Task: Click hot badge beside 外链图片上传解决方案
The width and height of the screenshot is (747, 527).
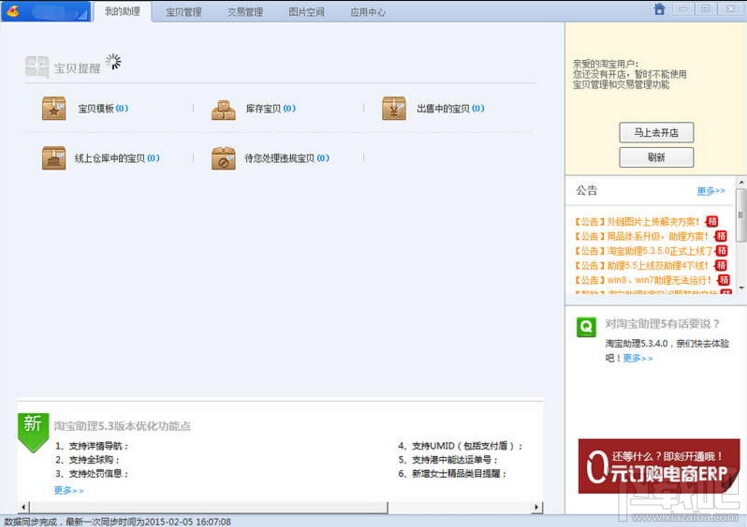Action: click(x=712, y=222)
